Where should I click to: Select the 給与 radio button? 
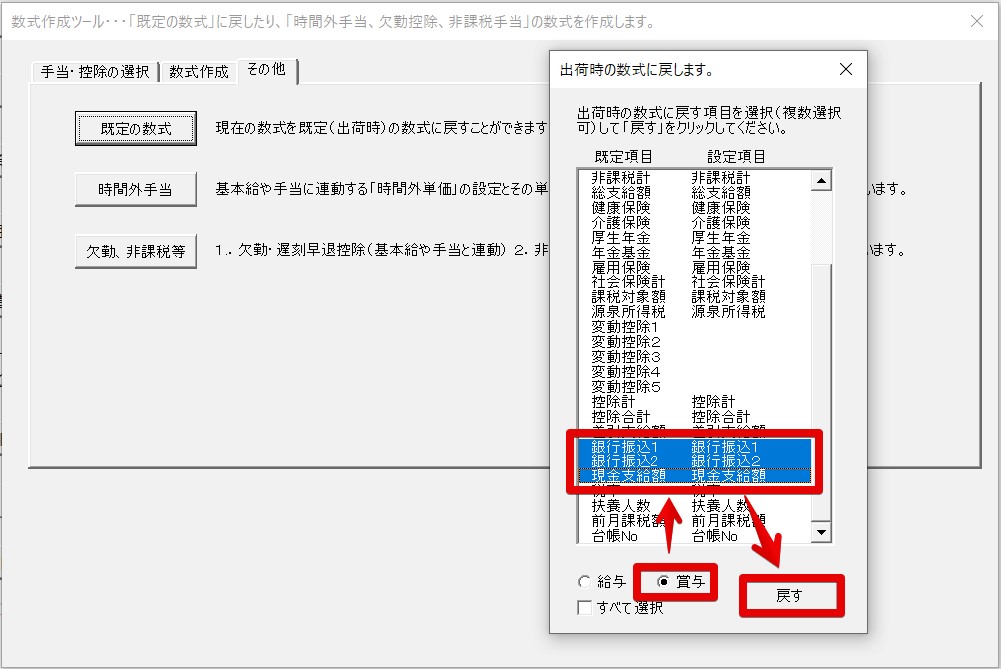coord(584,582)
